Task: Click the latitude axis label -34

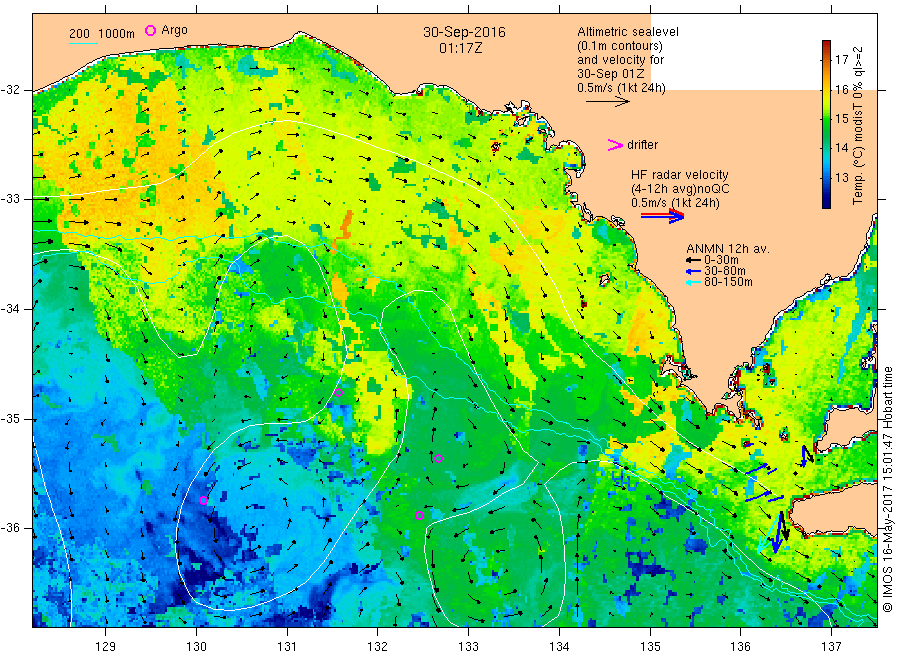Action: coord(10,309)
